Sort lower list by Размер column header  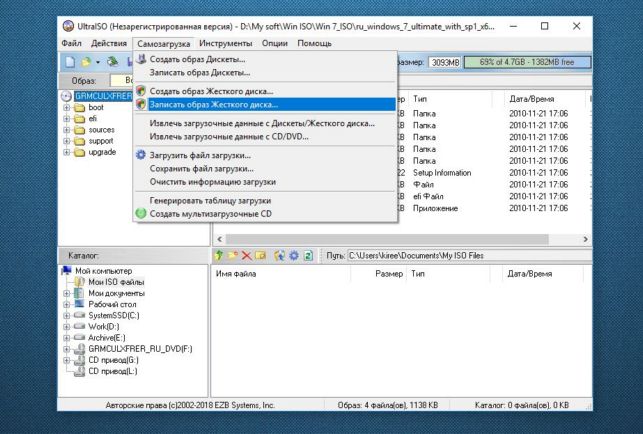point(378,274)
